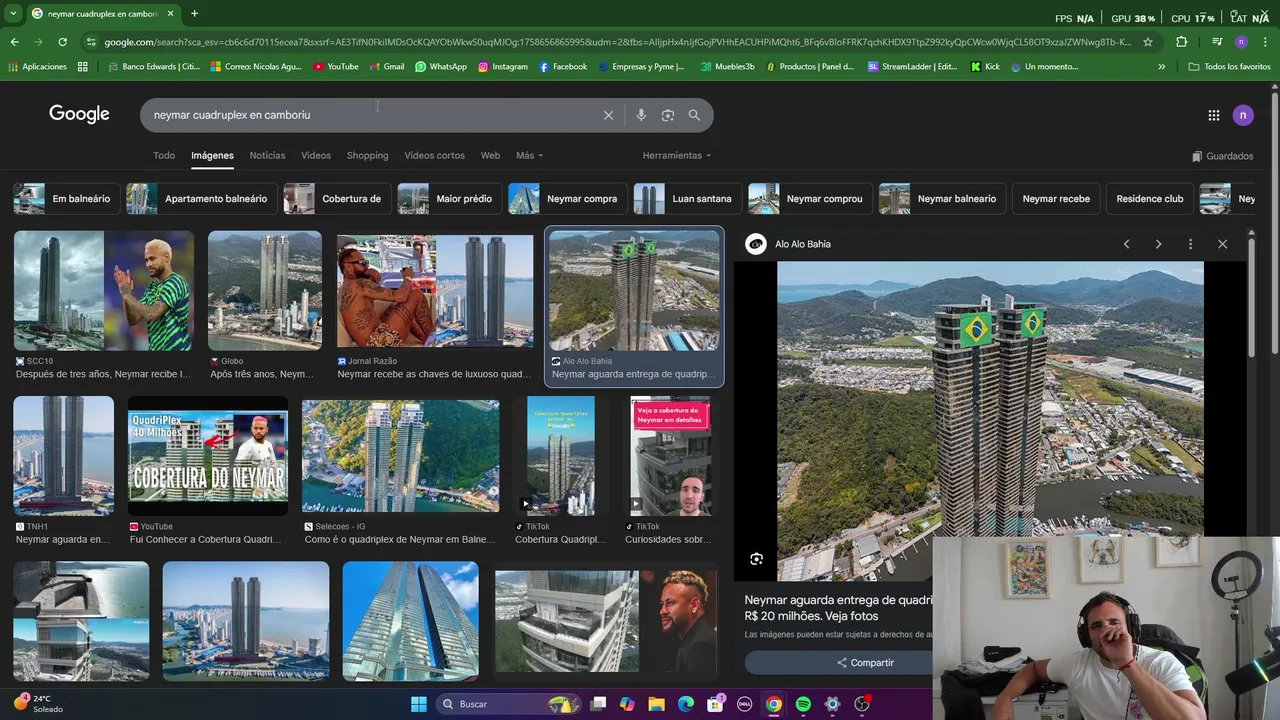Open the Kick bookmark
Image resolution: width=1280 pixels, height=720 pixels.
[985, 67]
